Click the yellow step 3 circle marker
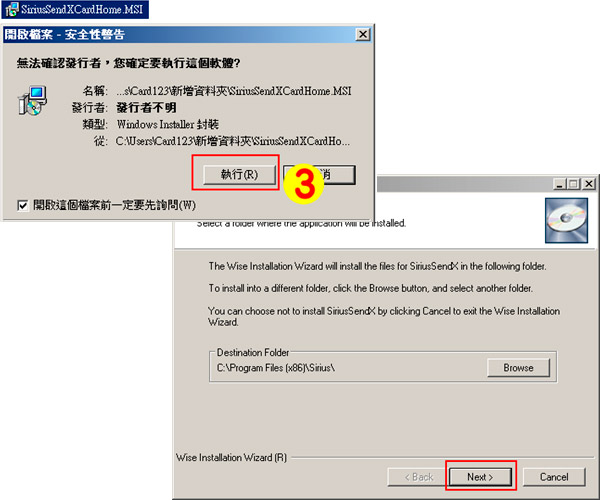This screenshot has width=600, height=500. coord(304,184)
